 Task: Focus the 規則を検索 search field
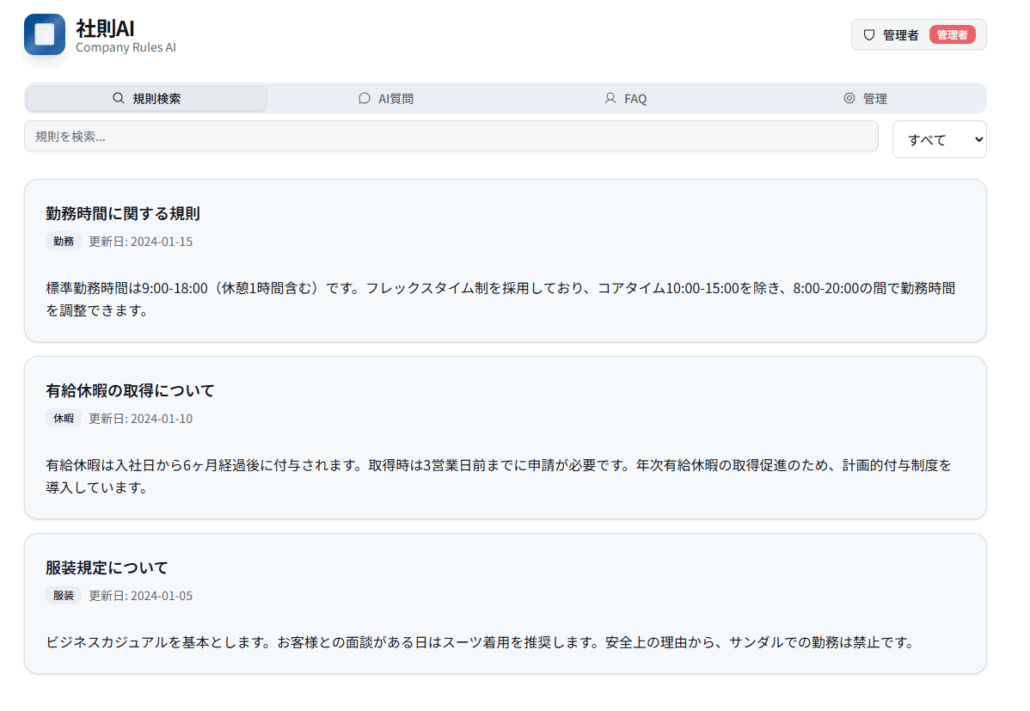point(450,137)
